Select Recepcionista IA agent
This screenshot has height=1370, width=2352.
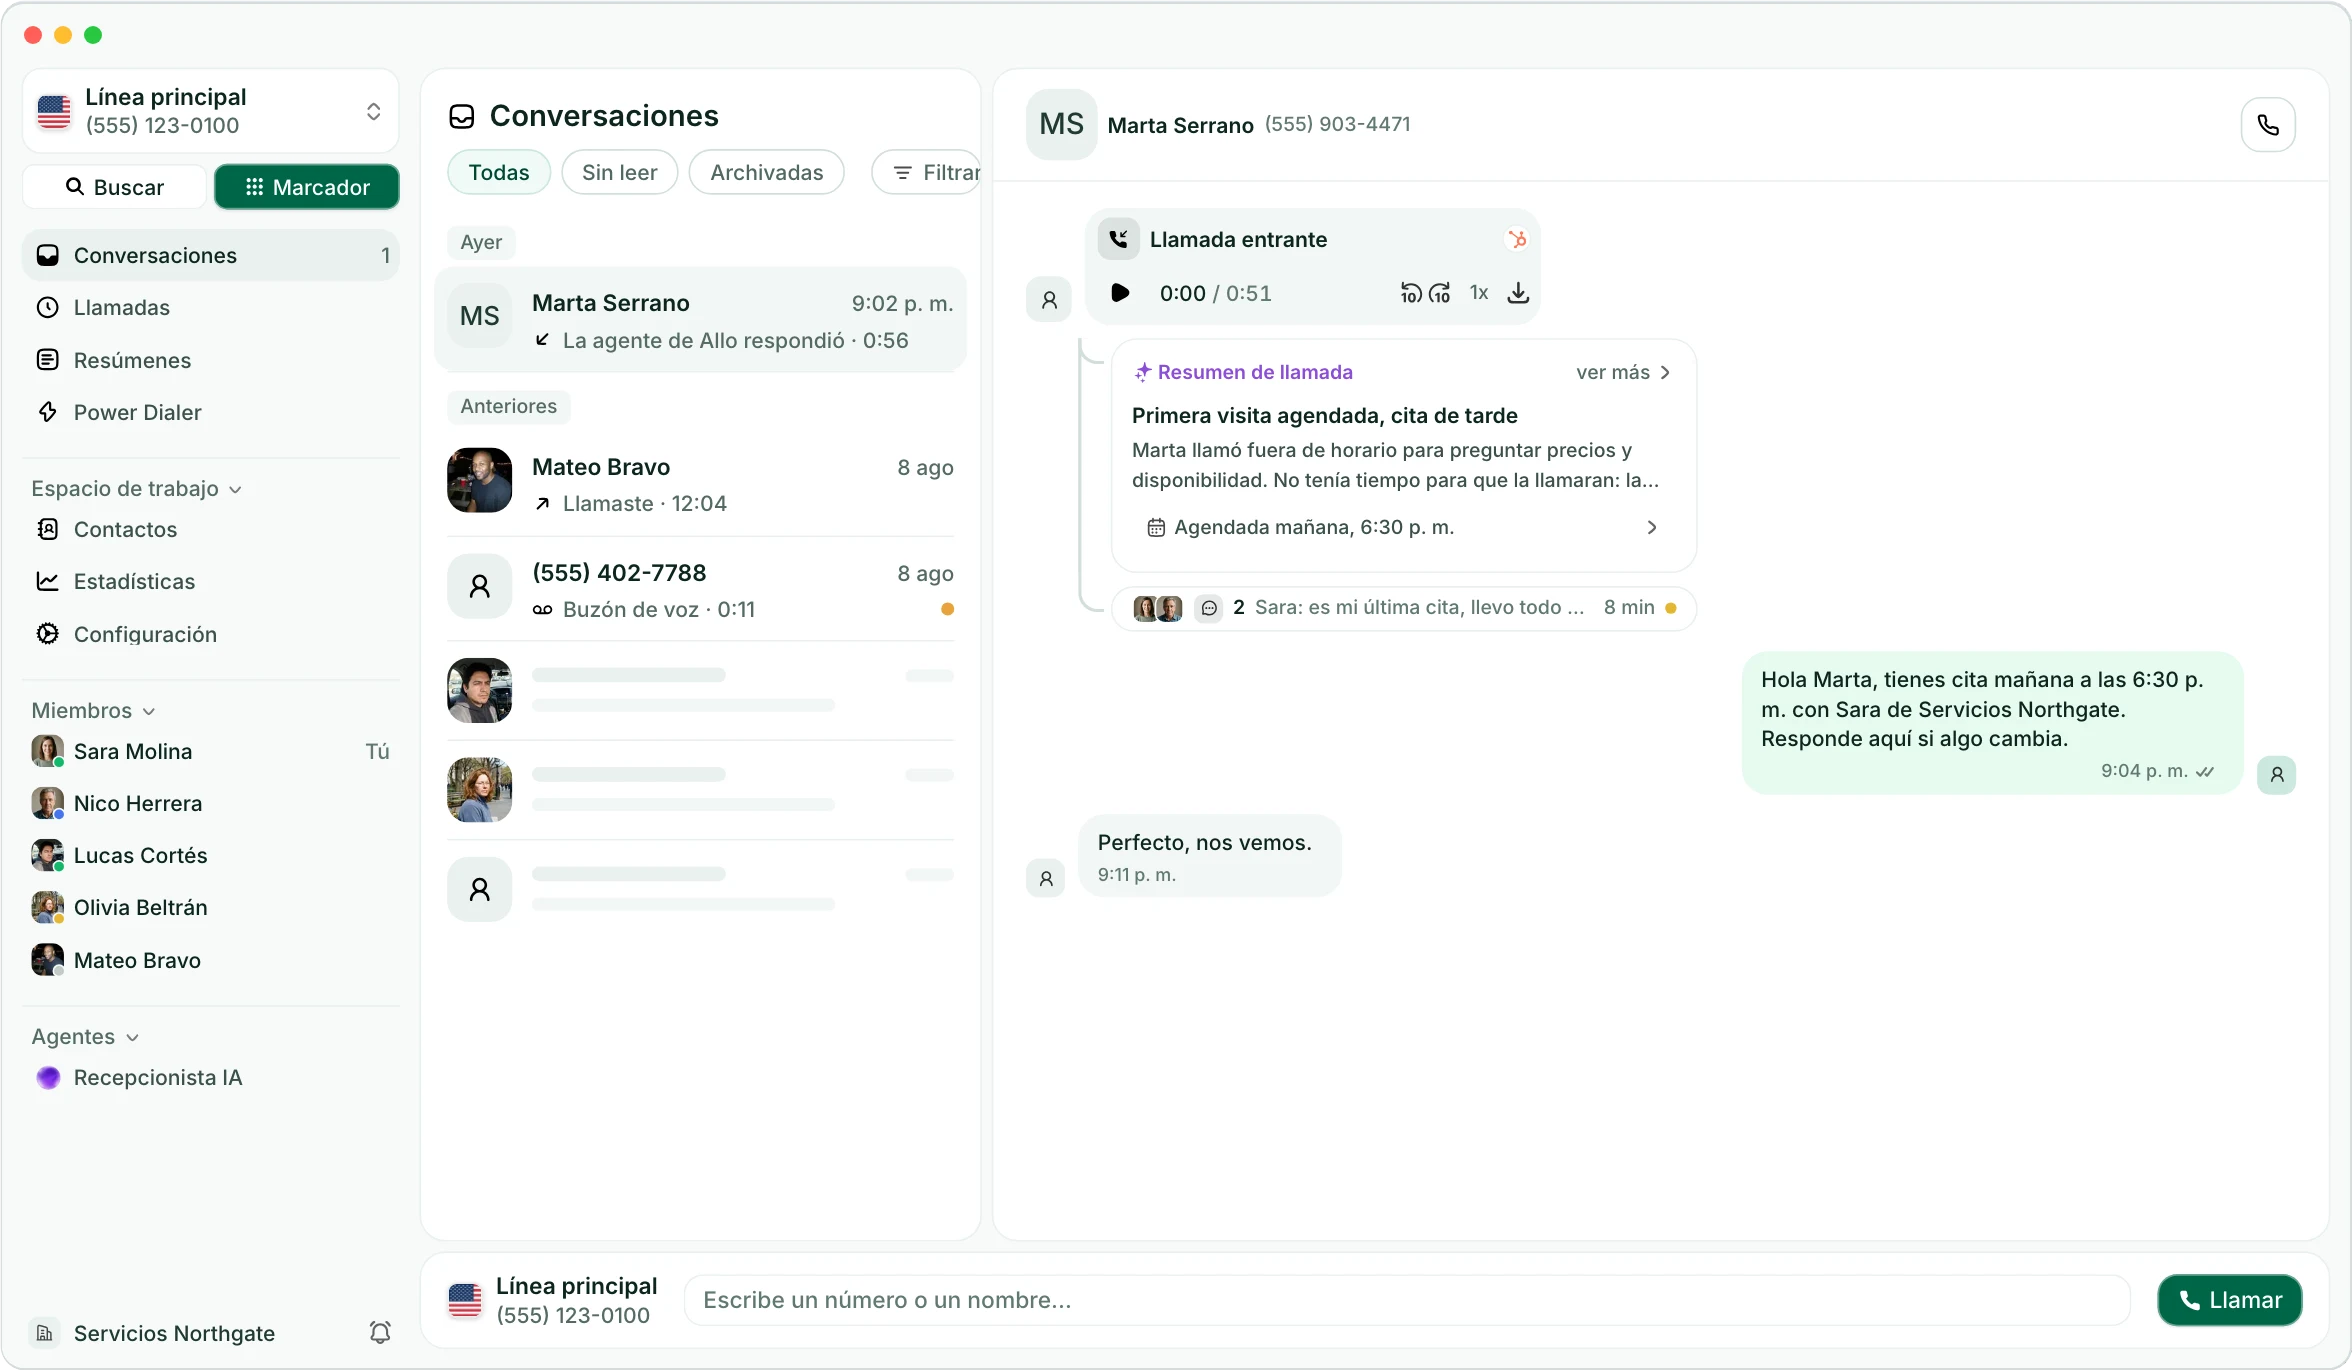[x=210, y=1077]
